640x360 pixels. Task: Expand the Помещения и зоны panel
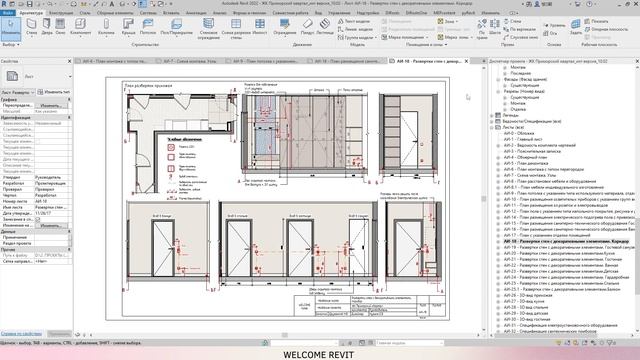click(x=427, y=44)
